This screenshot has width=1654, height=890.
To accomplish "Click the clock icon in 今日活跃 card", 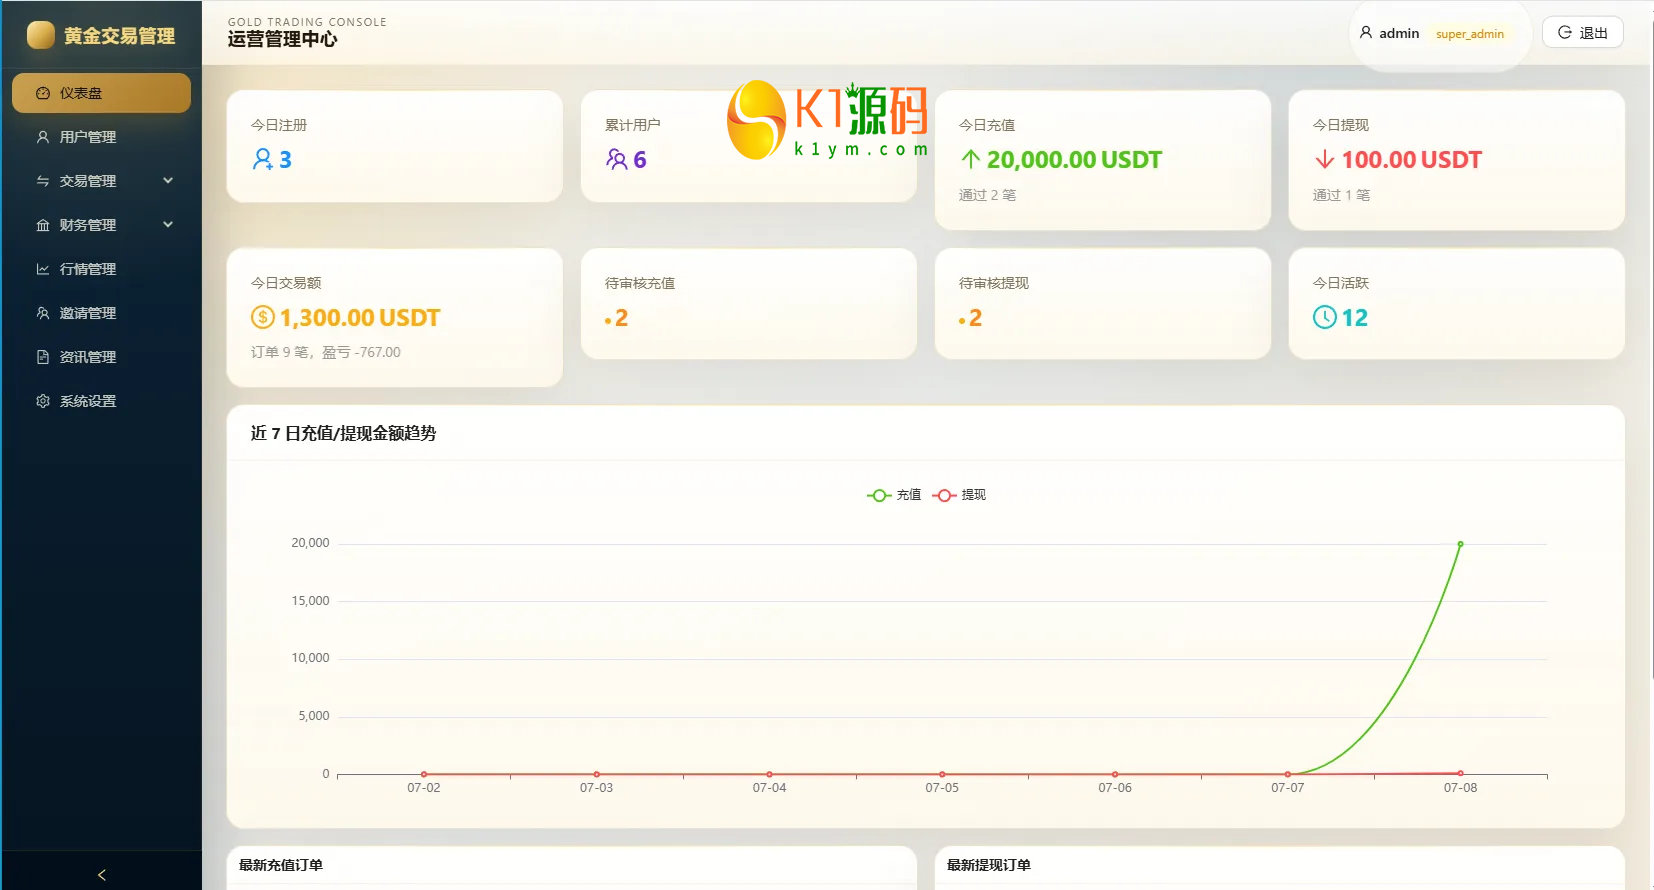I will click(1325, 317).
